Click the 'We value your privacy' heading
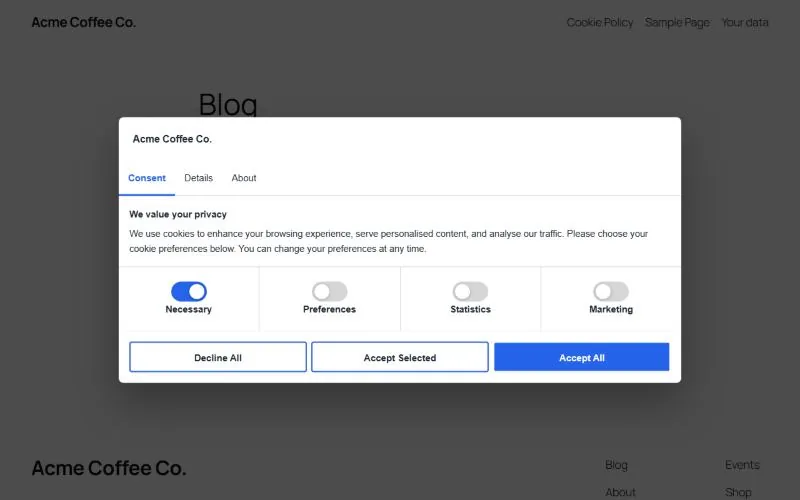Image resolution: width=800 pixels, height=500 pixels. tap(178, 214)
